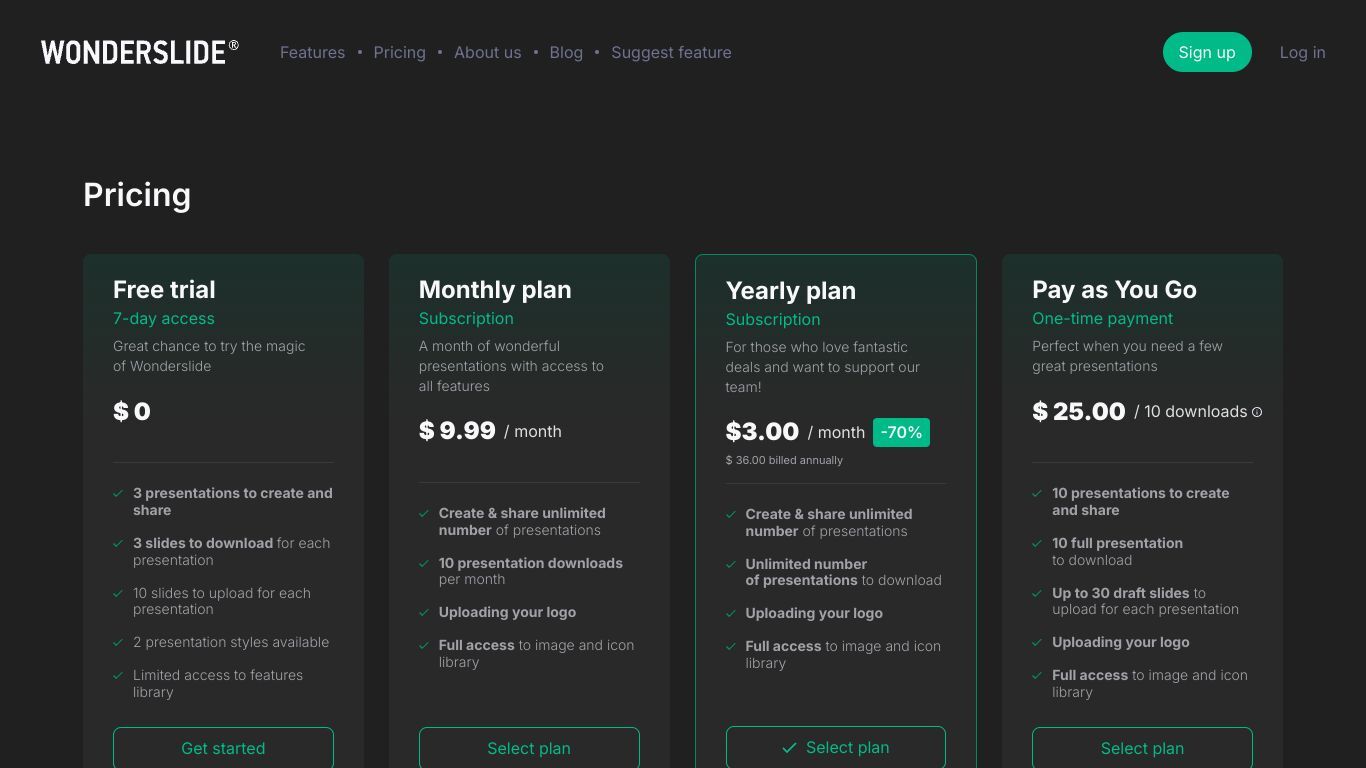Click Get started on Free trial
The height and width of the screenshot is (768, 1366).
(223, 748)
